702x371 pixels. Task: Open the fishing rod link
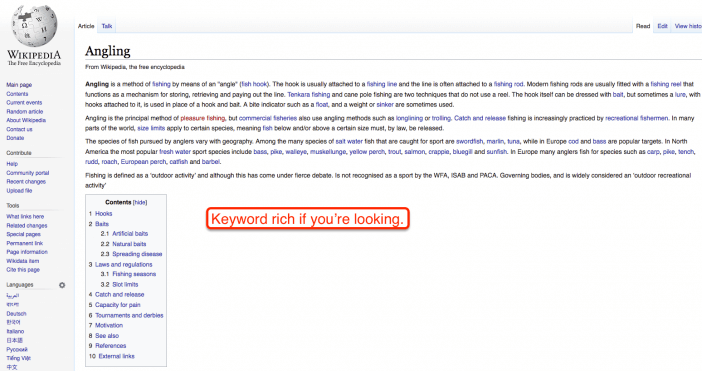(509, 84)
